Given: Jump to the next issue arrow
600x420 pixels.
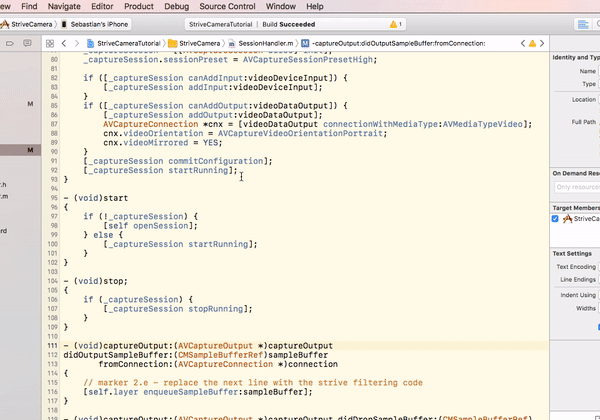Looking at the screenshot, I should (542, 43).
